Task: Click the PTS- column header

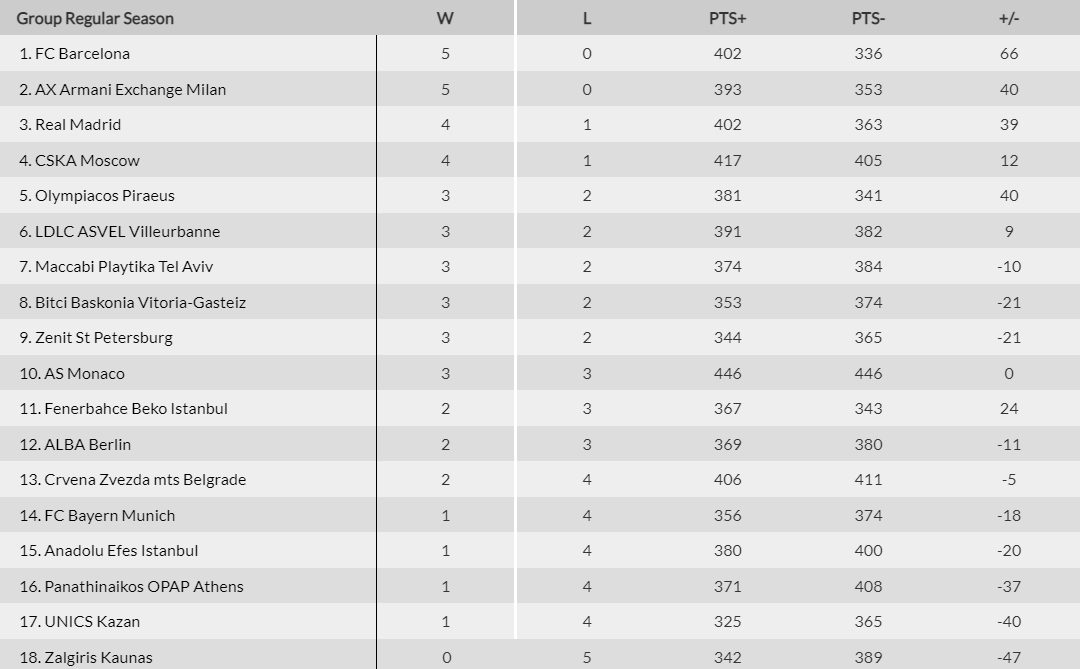Action: pyautogui.click(x=868, y=19)
